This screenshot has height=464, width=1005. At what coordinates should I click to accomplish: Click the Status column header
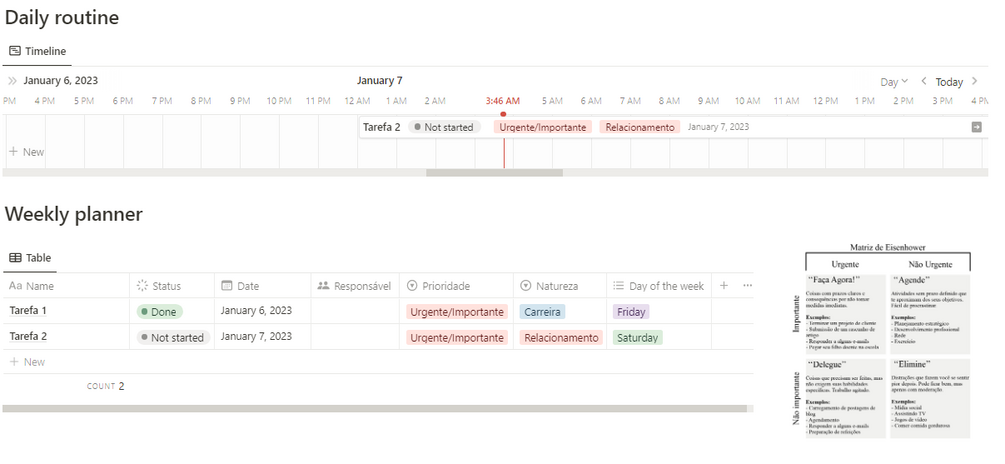tap(168, 286)
